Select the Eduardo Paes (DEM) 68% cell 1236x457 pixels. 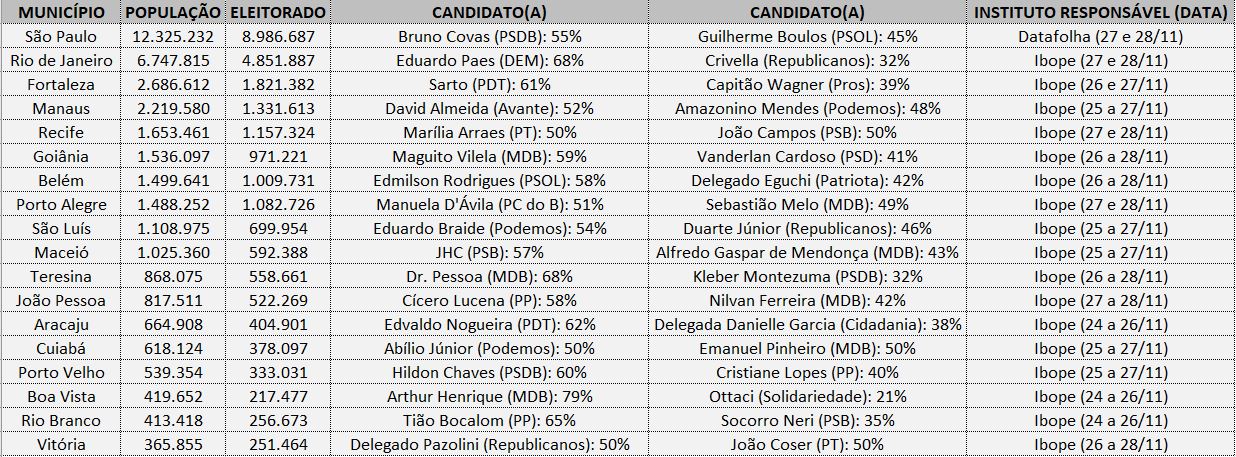pyautogui.click(x=489, y=60)
